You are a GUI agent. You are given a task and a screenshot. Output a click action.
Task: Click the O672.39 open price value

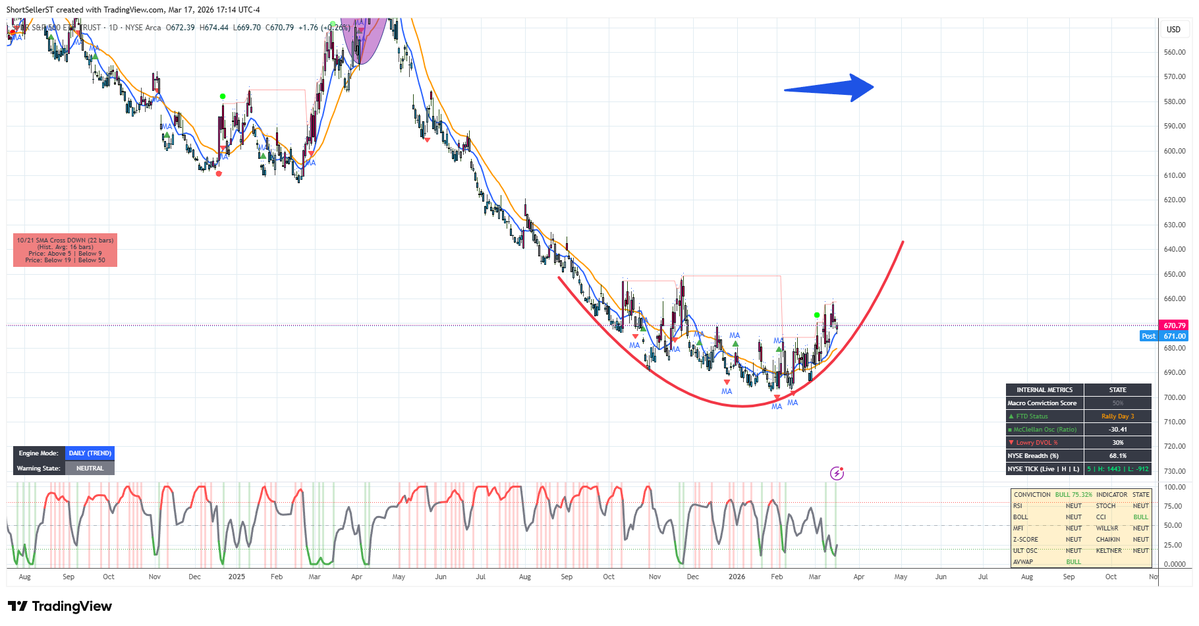point(181,28)
